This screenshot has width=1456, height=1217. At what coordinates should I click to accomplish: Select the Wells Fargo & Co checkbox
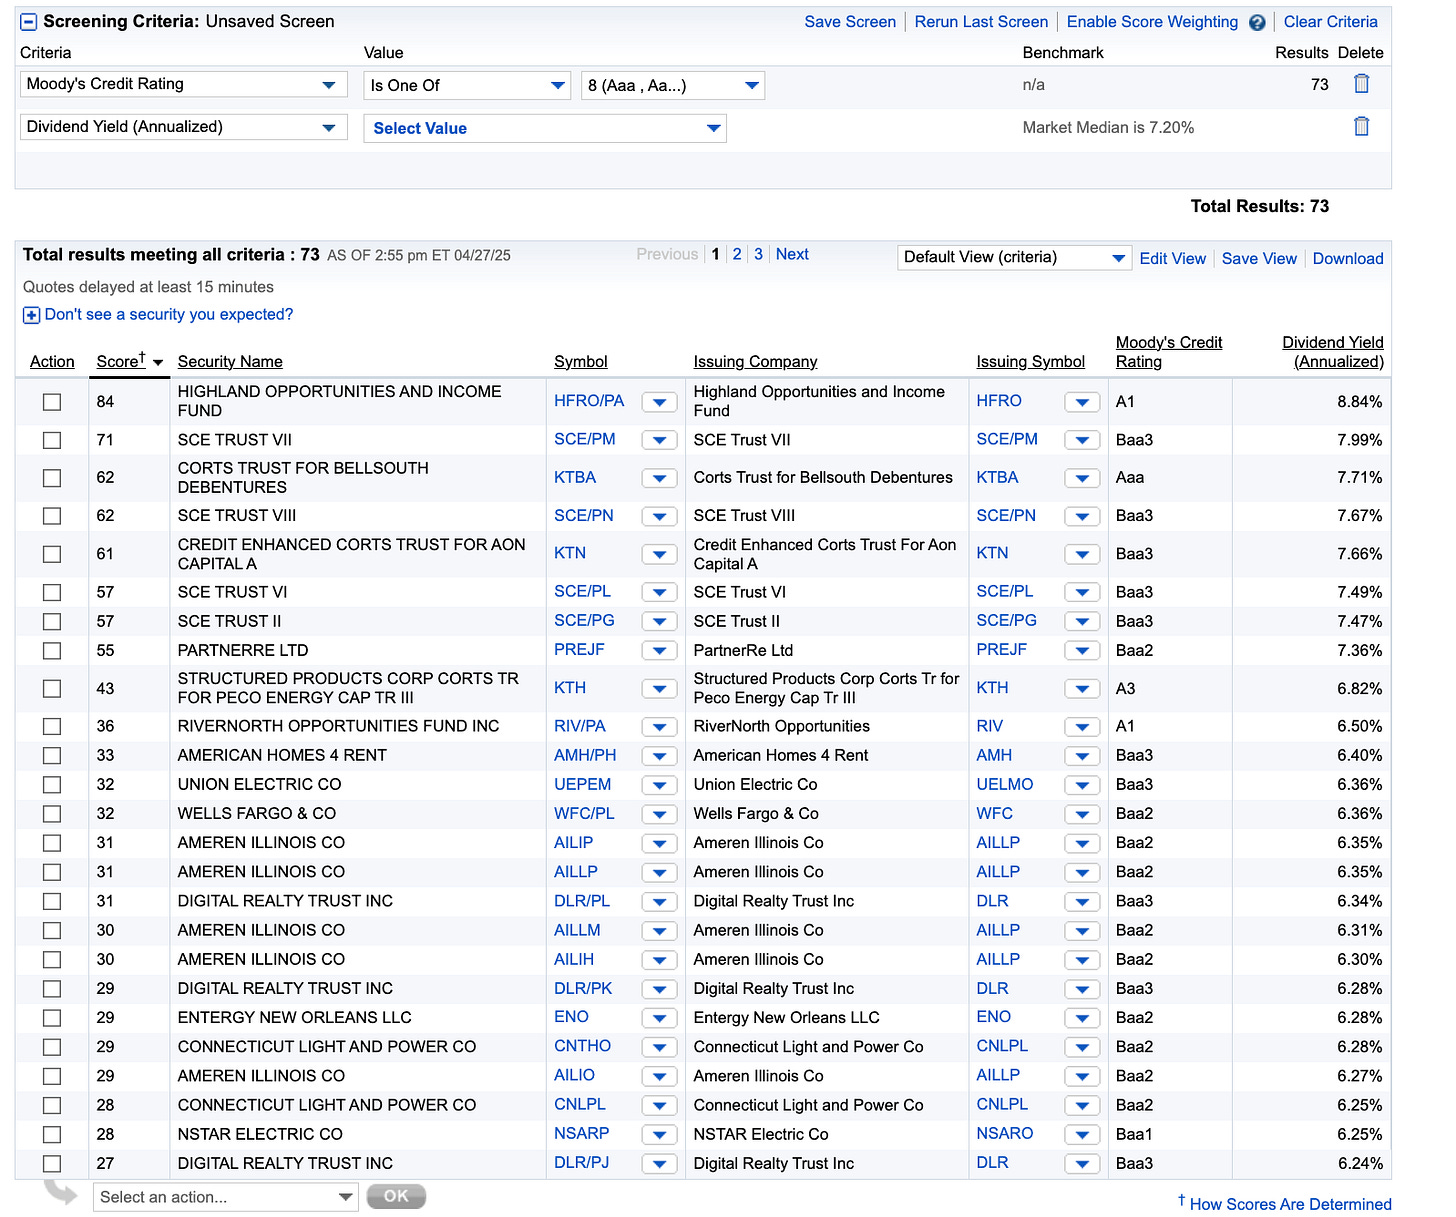52,814
